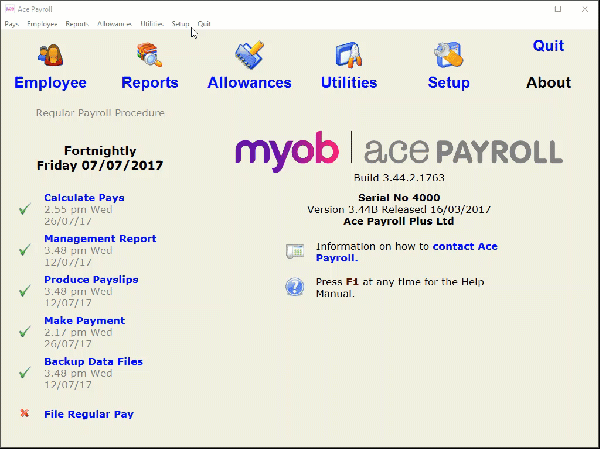
Task: Open the Make Payment step
Action: (x=85, y=320)
